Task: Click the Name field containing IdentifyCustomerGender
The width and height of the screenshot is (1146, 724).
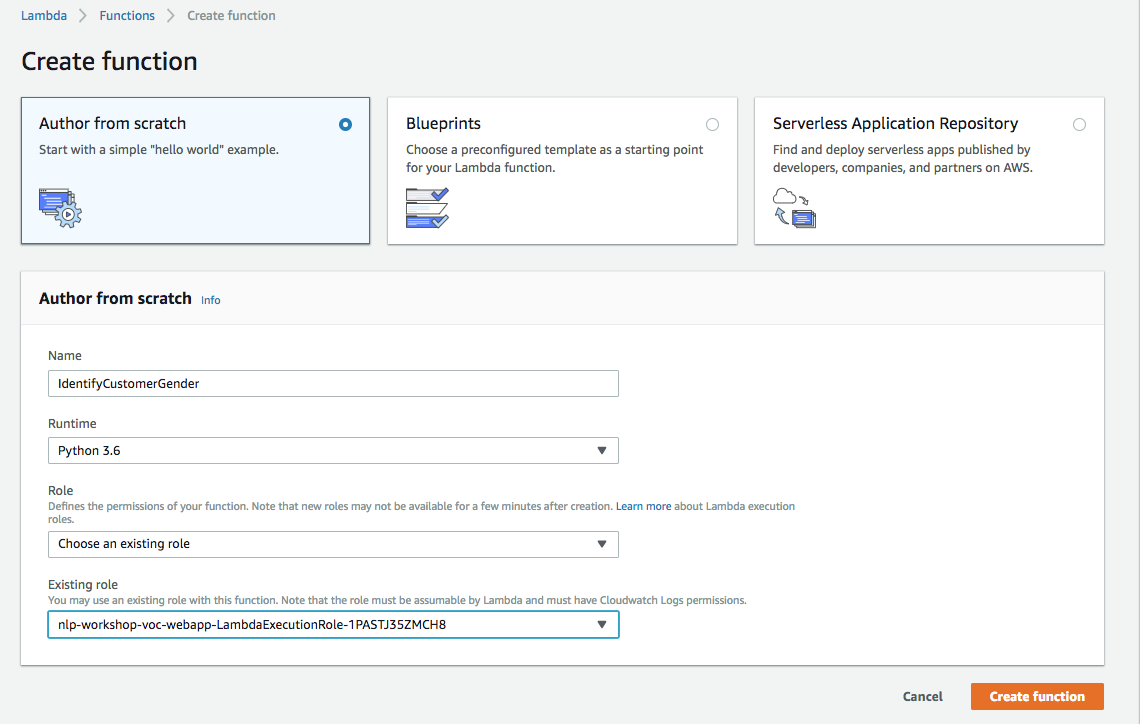Action: point(333,384)
